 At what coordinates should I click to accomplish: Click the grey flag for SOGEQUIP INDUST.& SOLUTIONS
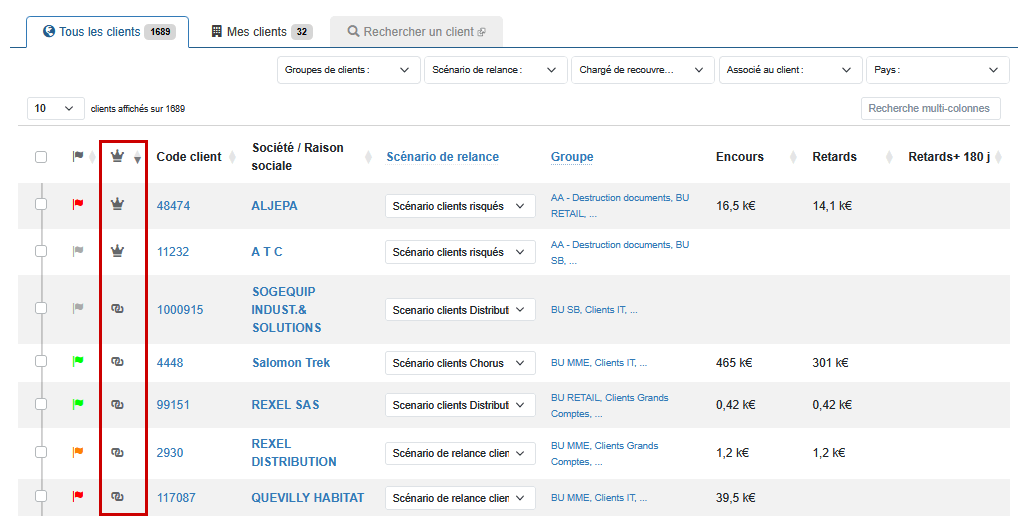click(78, 308)
